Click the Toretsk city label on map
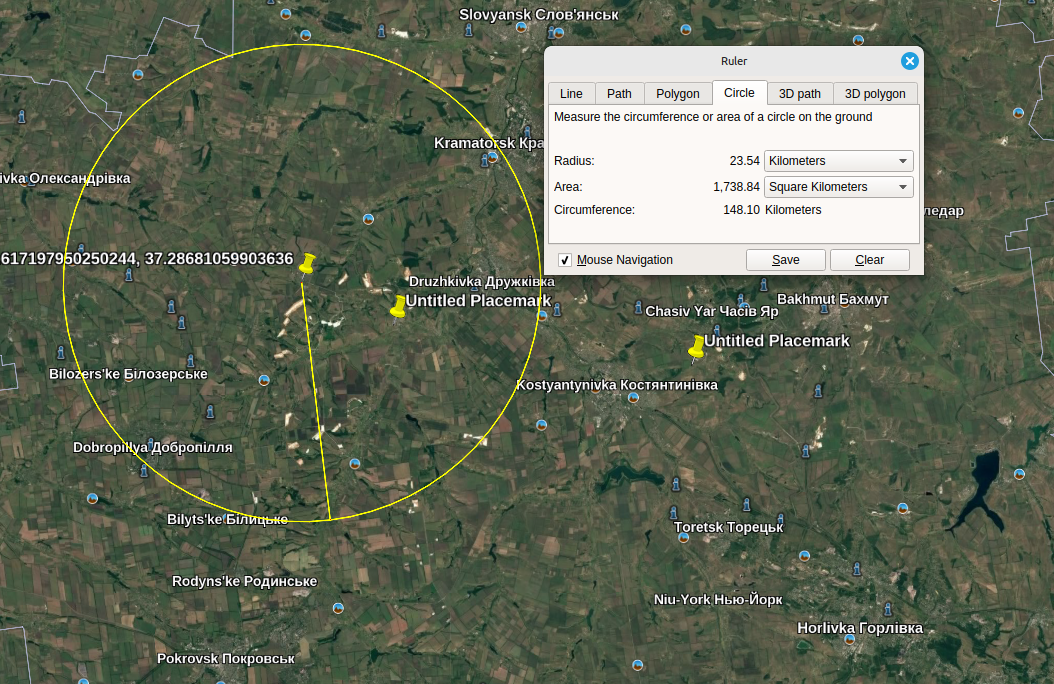This screenshot has height=684, width=1054. coord(728,527)
